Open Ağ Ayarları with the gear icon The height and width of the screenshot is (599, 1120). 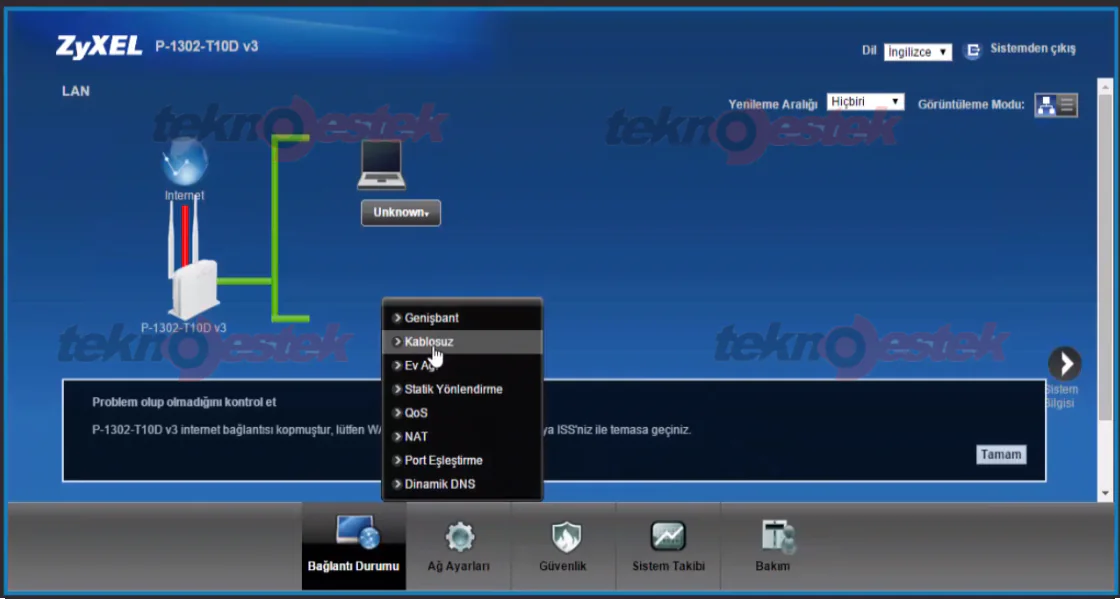[x=459, y=537]
